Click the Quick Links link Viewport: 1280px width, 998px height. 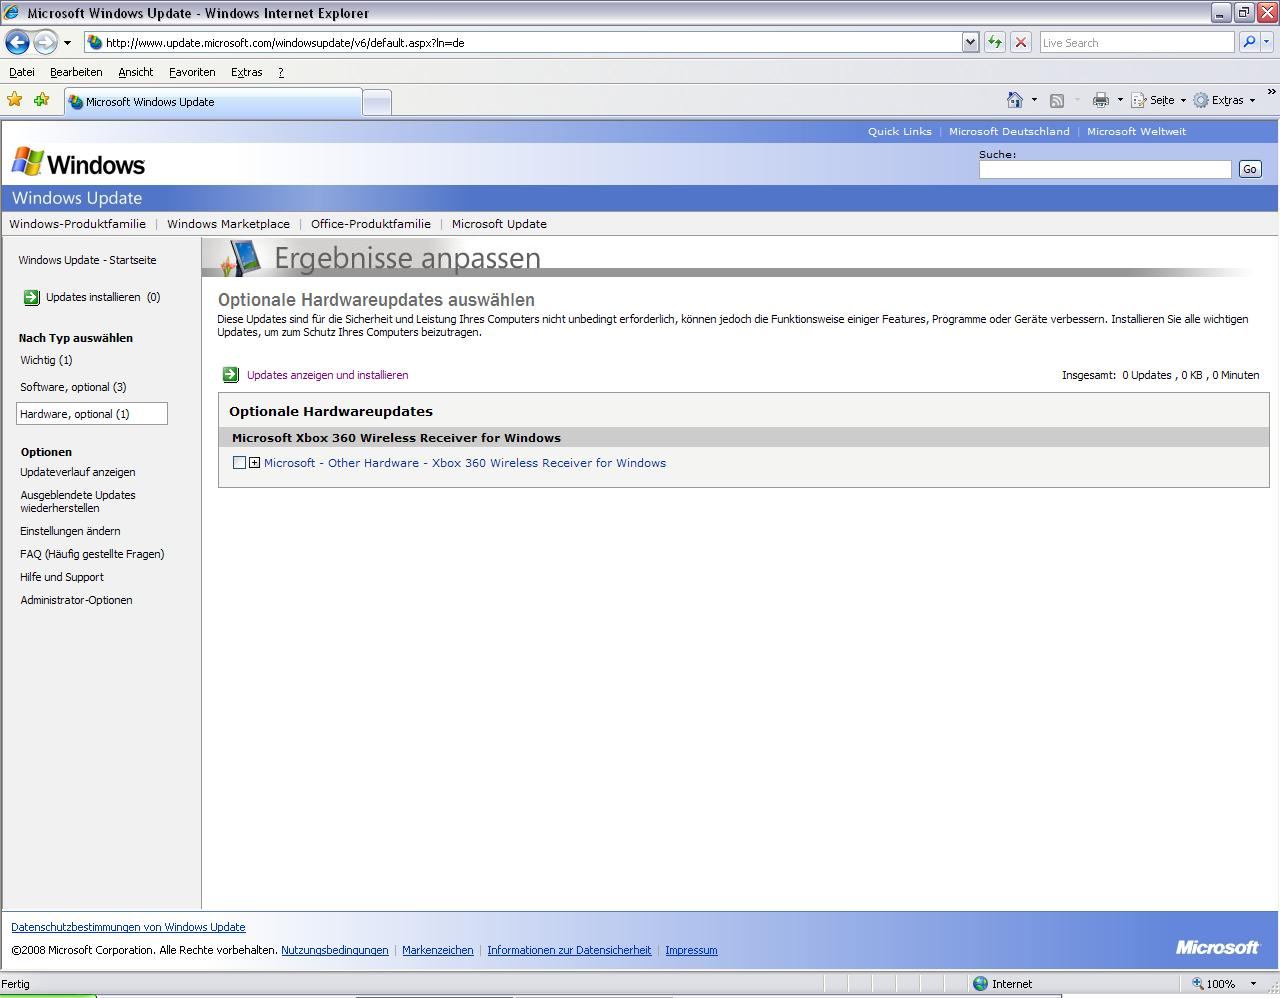[899, 131]
